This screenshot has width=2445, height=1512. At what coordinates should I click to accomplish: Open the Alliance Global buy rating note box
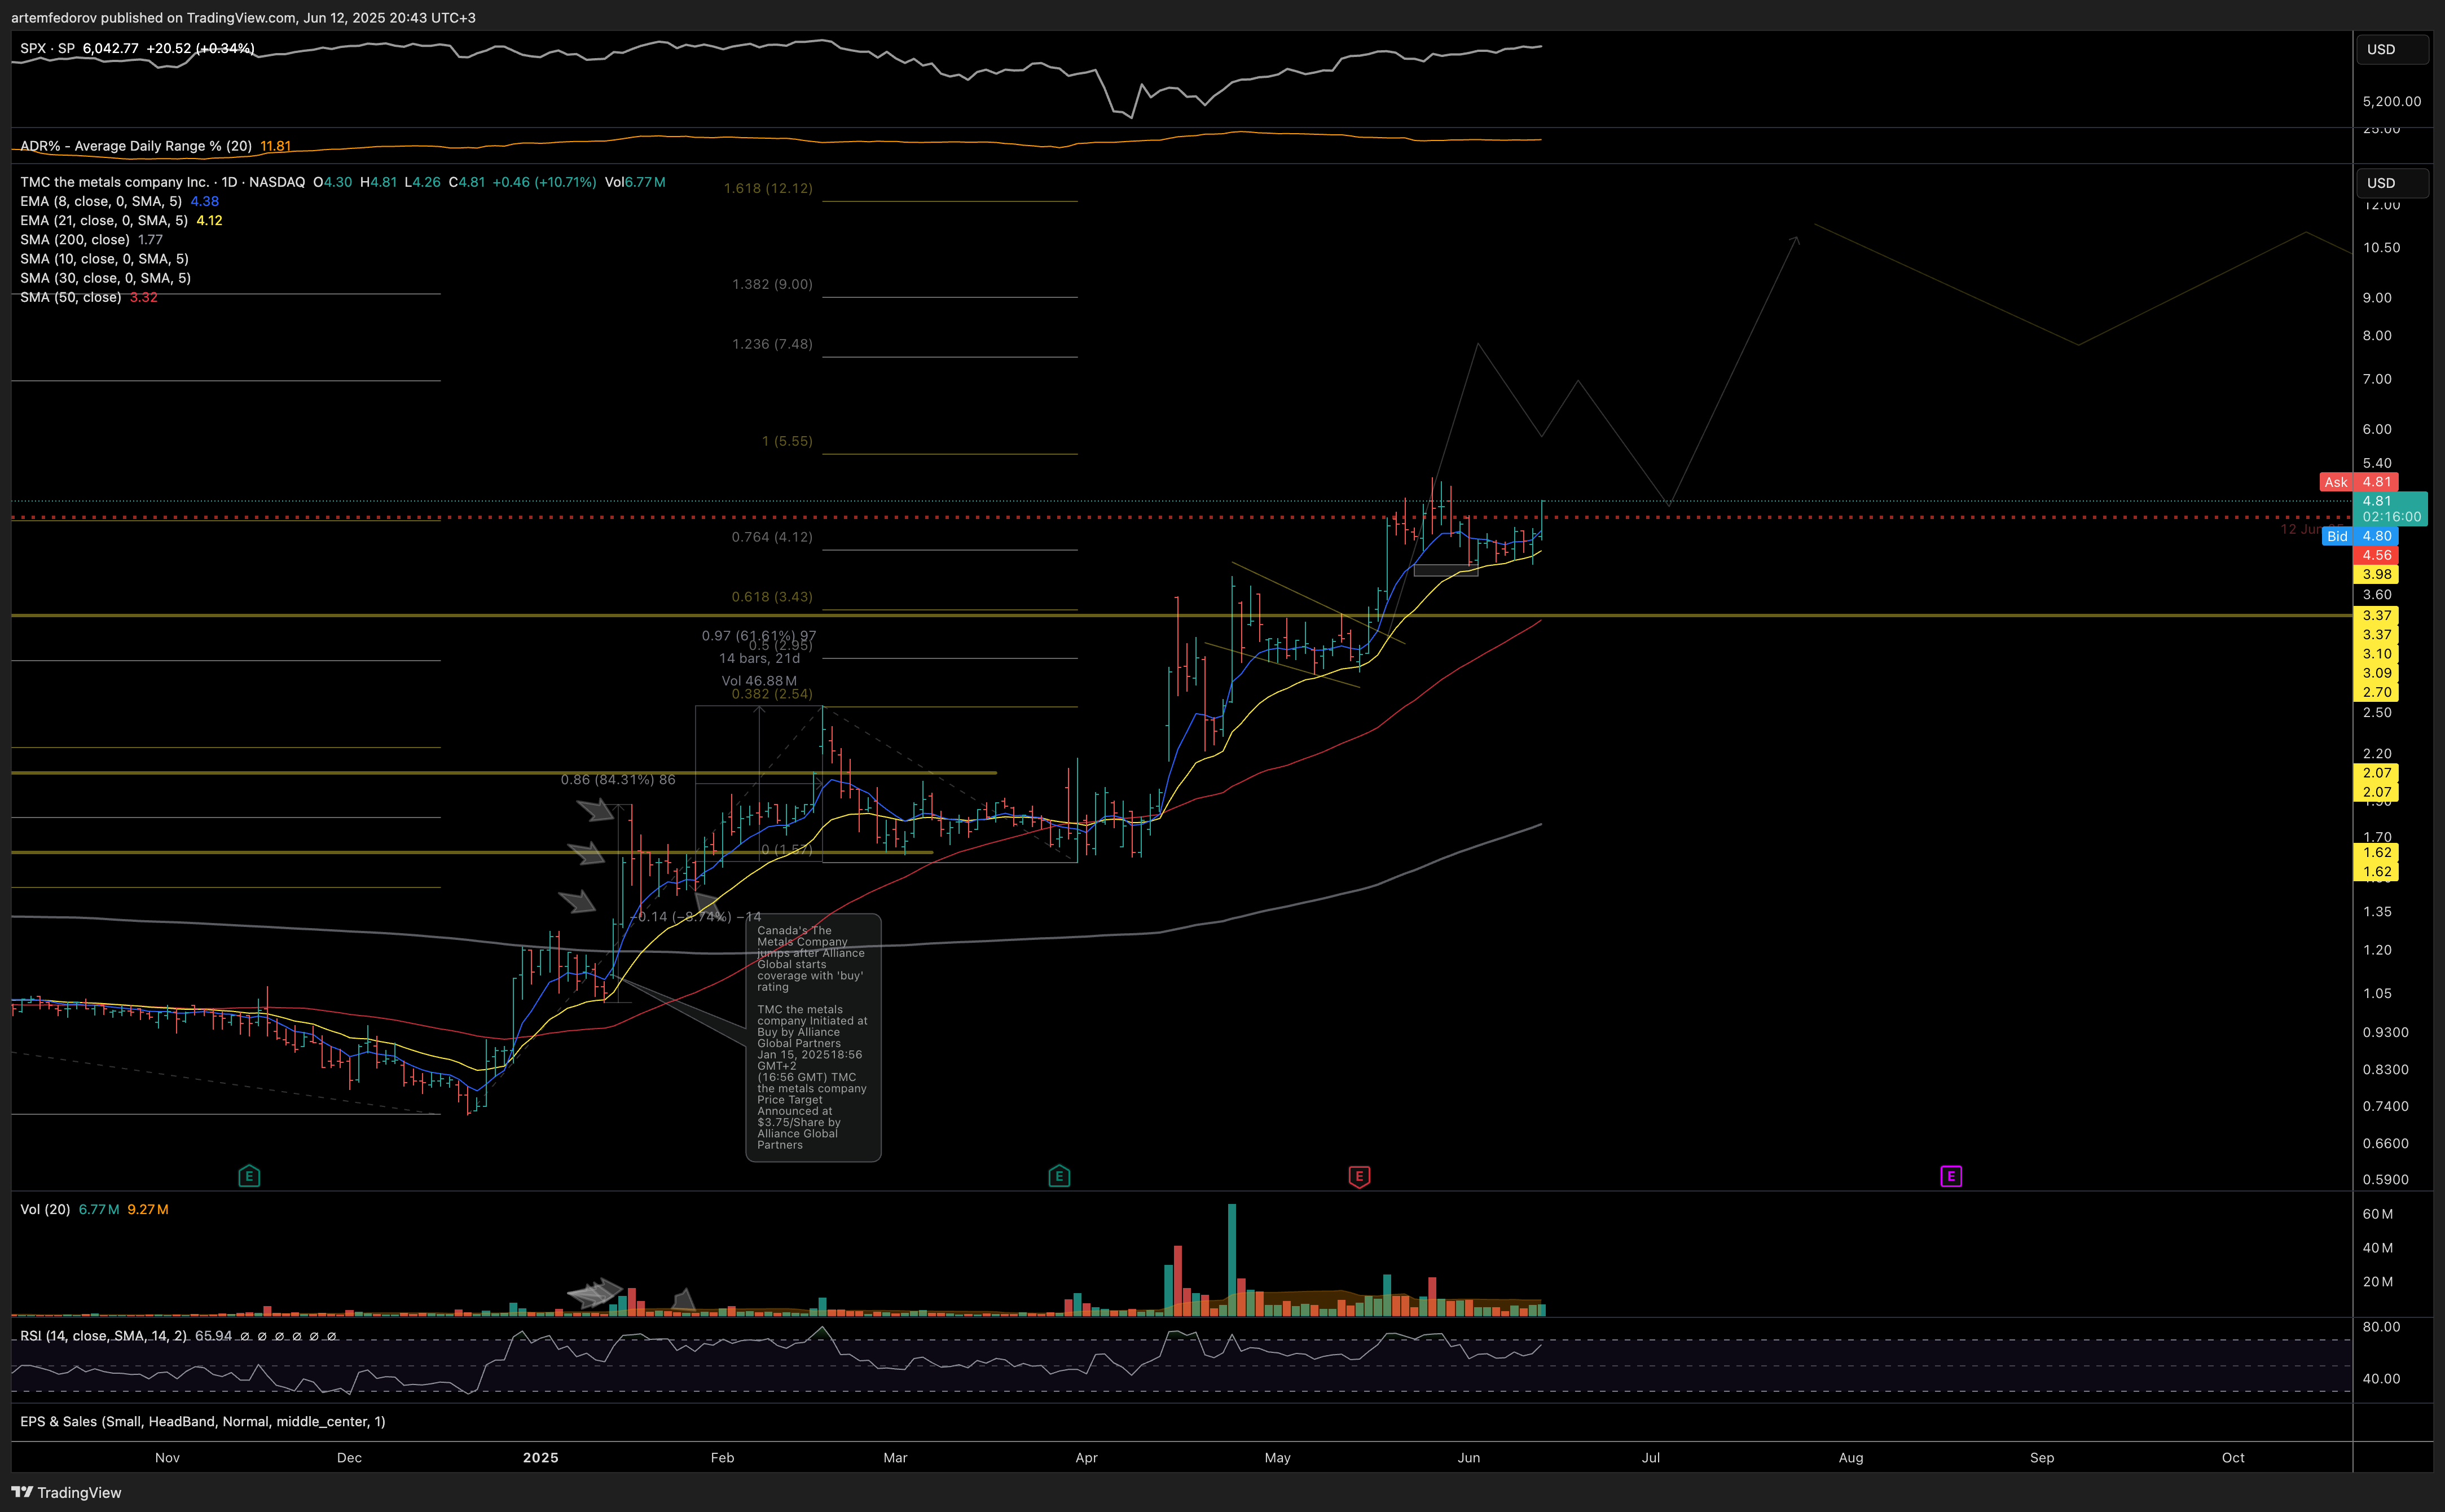pos(813,1038)
